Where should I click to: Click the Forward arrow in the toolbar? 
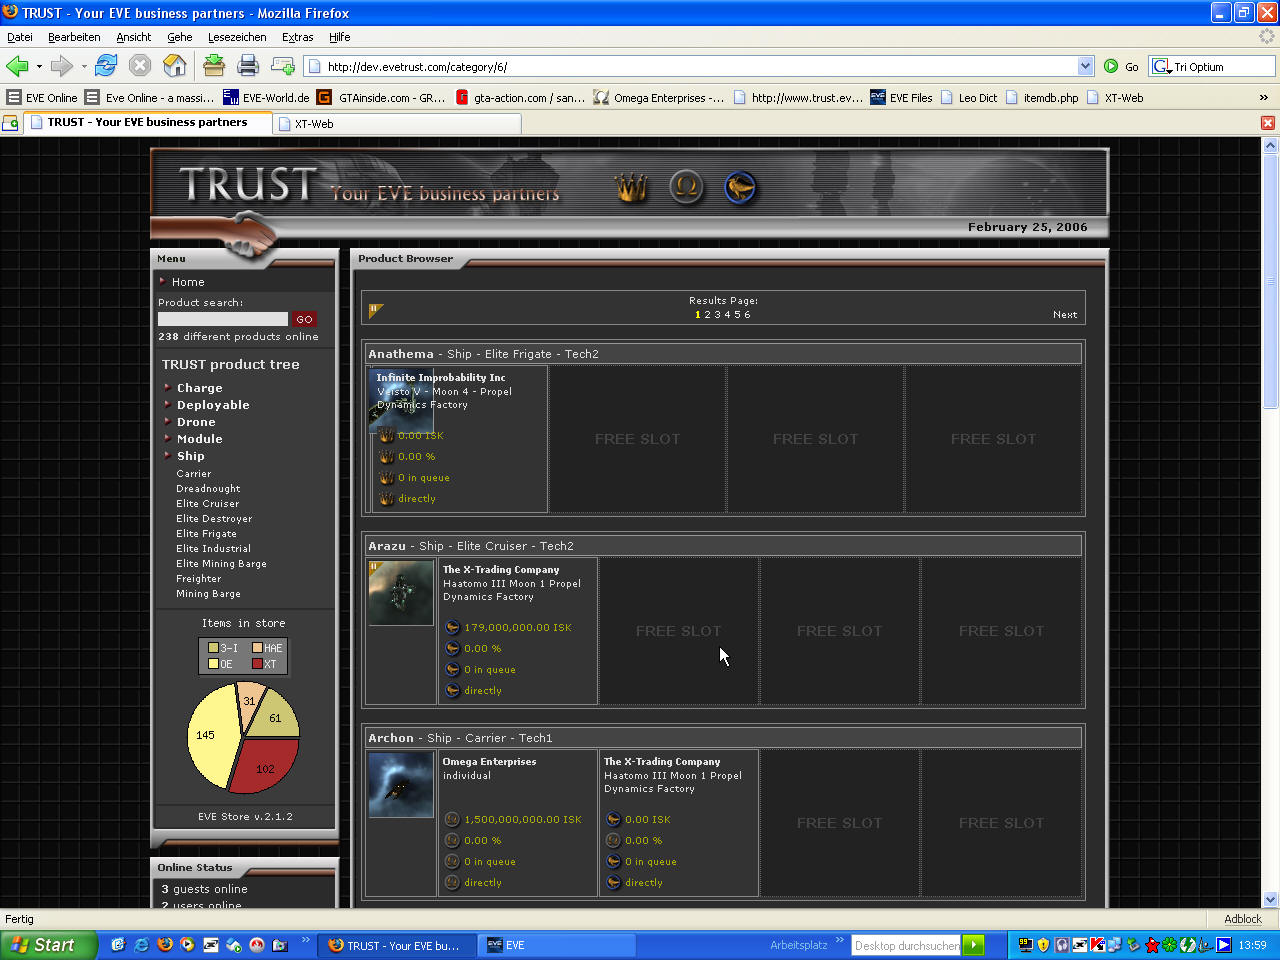pos(62,66)
